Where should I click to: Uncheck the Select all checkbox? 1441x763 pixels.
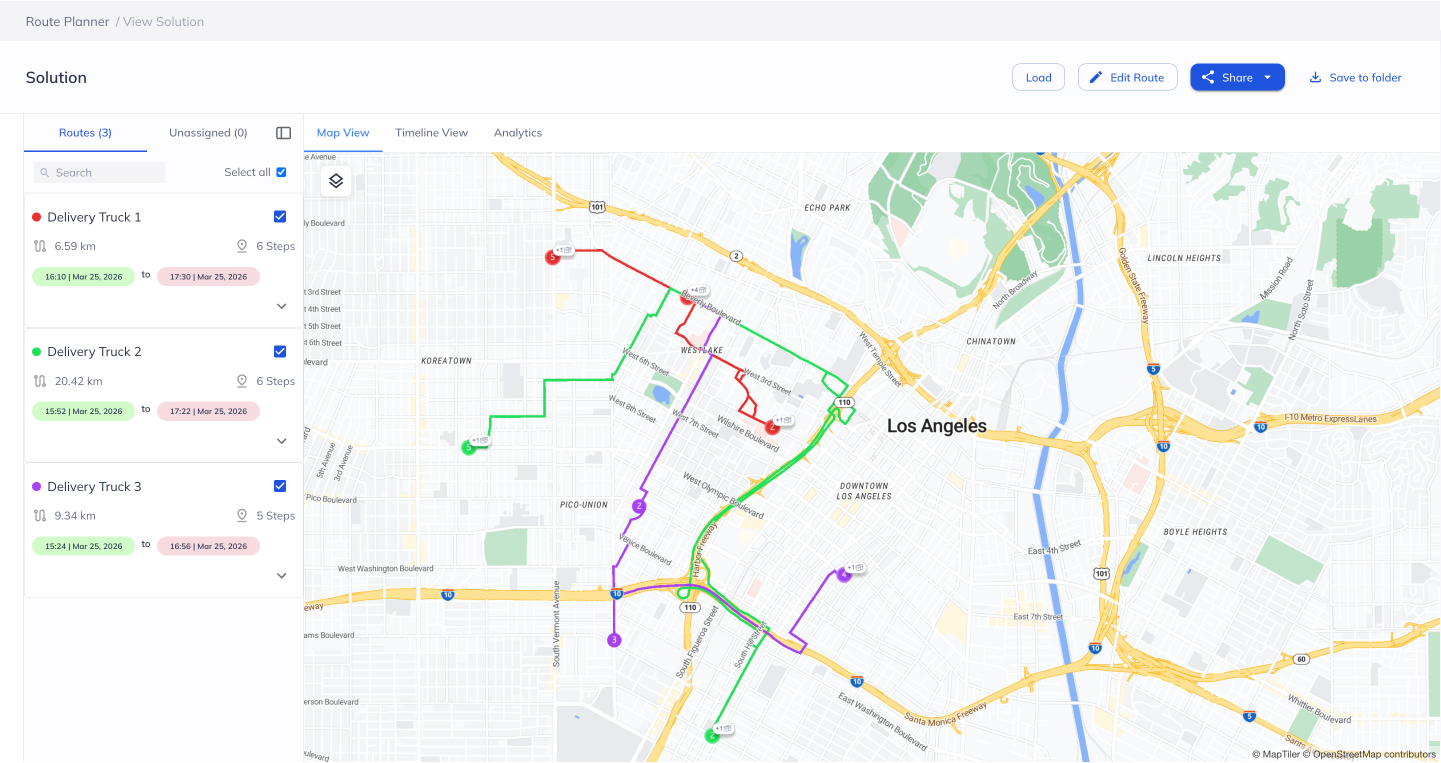click(x=281, y=172)
